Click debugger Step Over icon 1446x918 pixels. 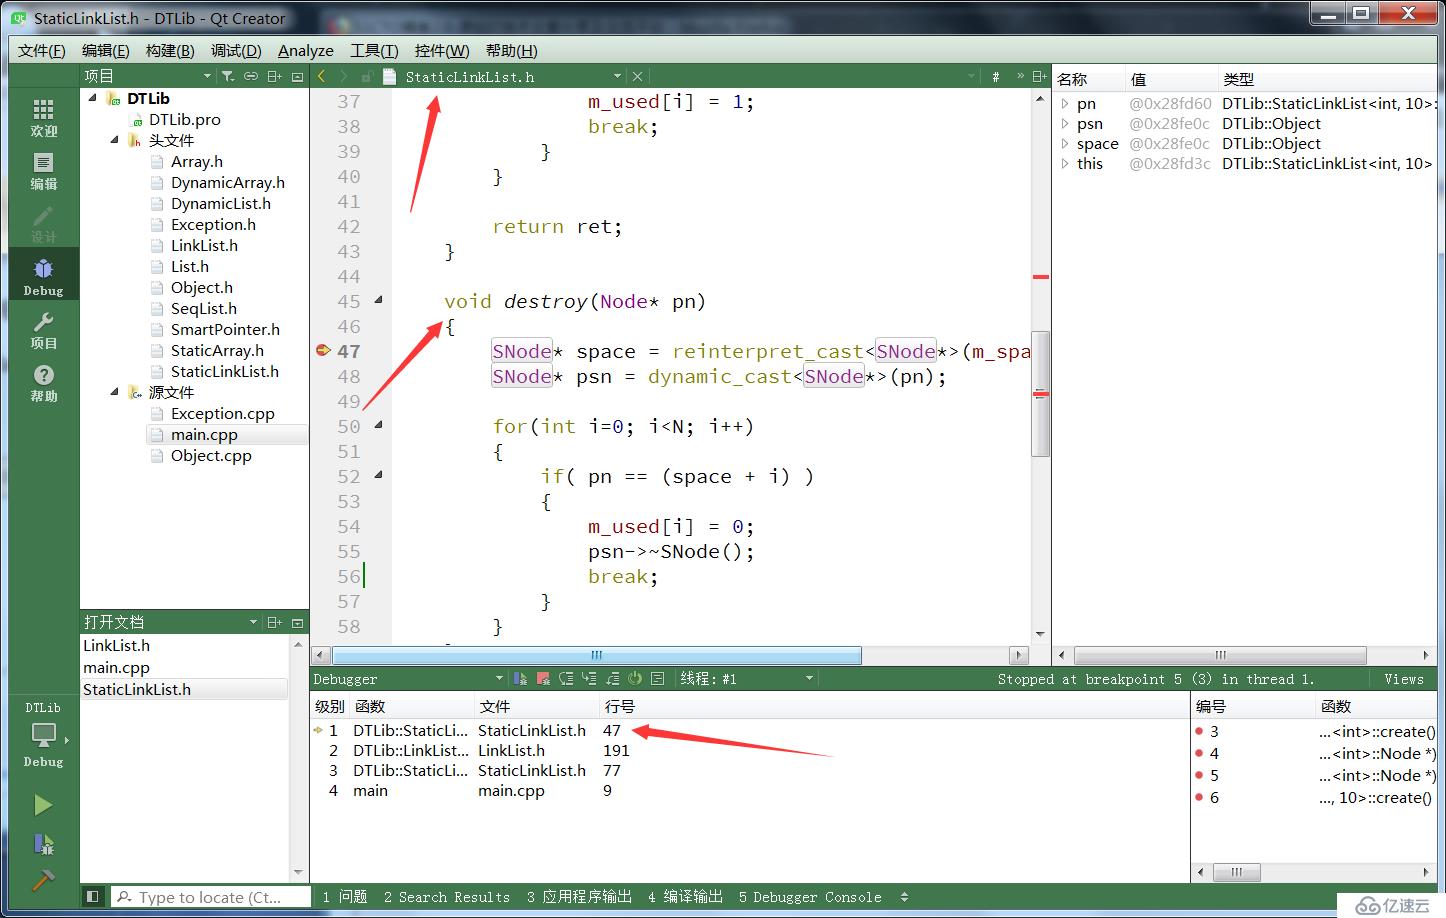(x=566, y=679)
